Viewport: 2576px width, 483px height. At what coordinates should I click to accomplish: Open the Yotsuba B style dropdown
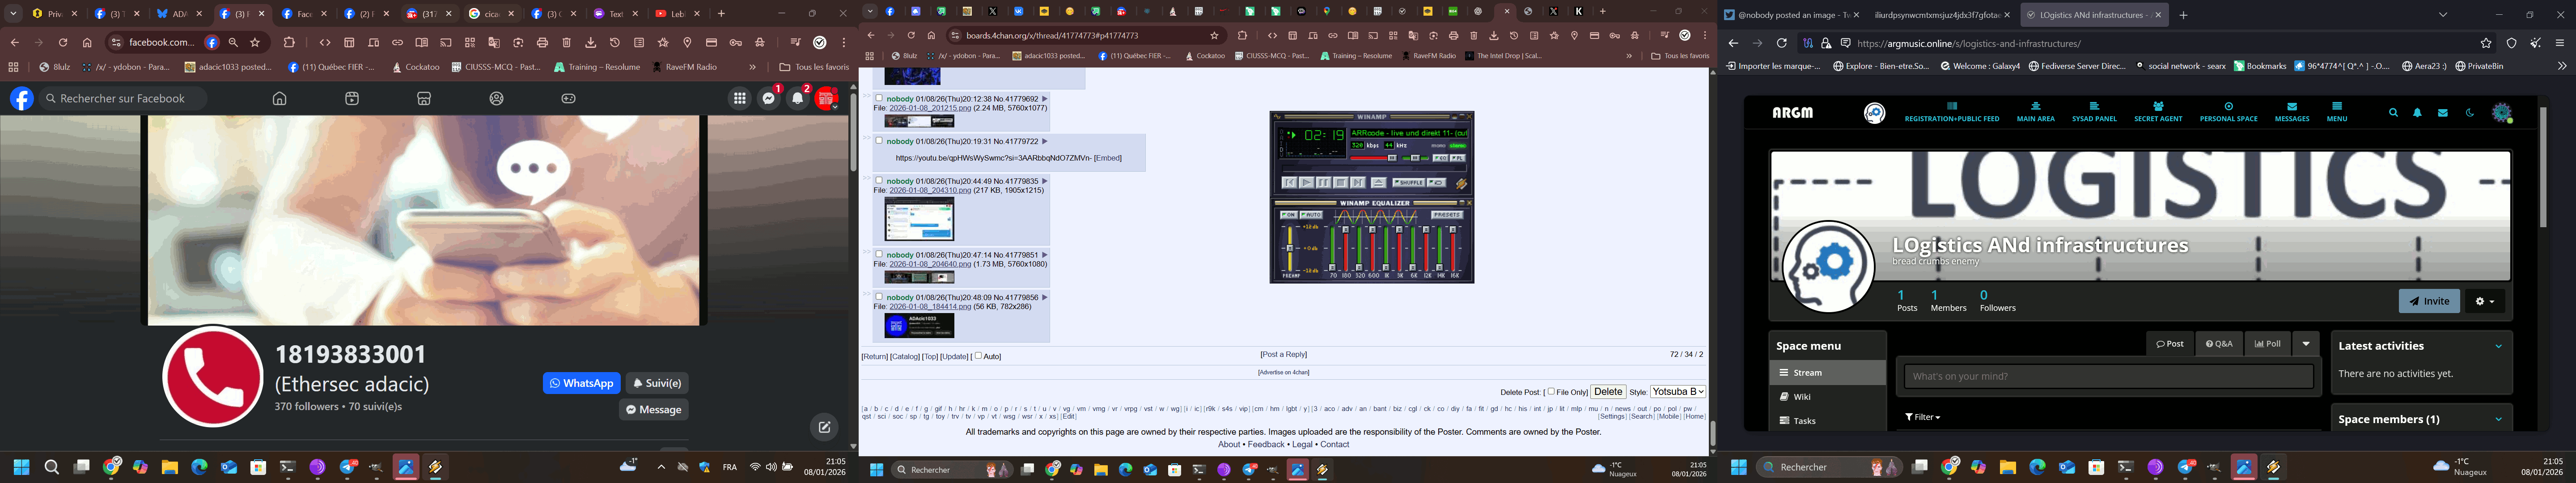point(1678,391)
